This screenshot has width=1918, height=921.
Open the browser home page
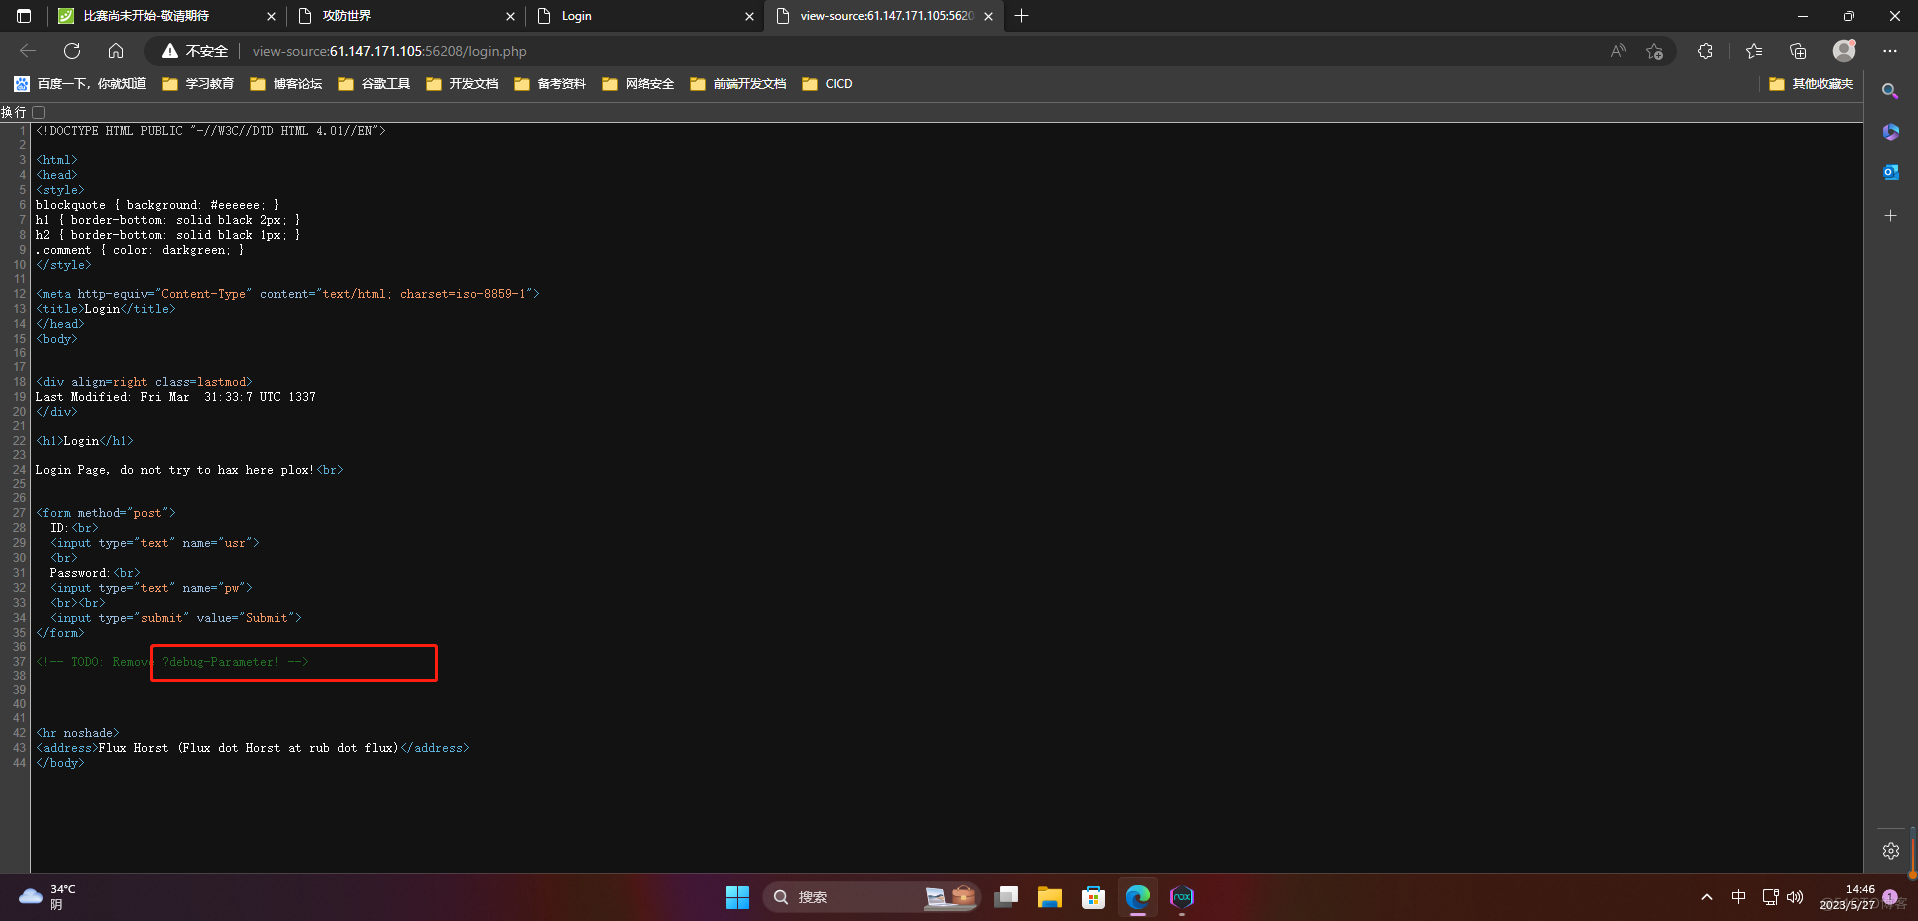point(116,51)
